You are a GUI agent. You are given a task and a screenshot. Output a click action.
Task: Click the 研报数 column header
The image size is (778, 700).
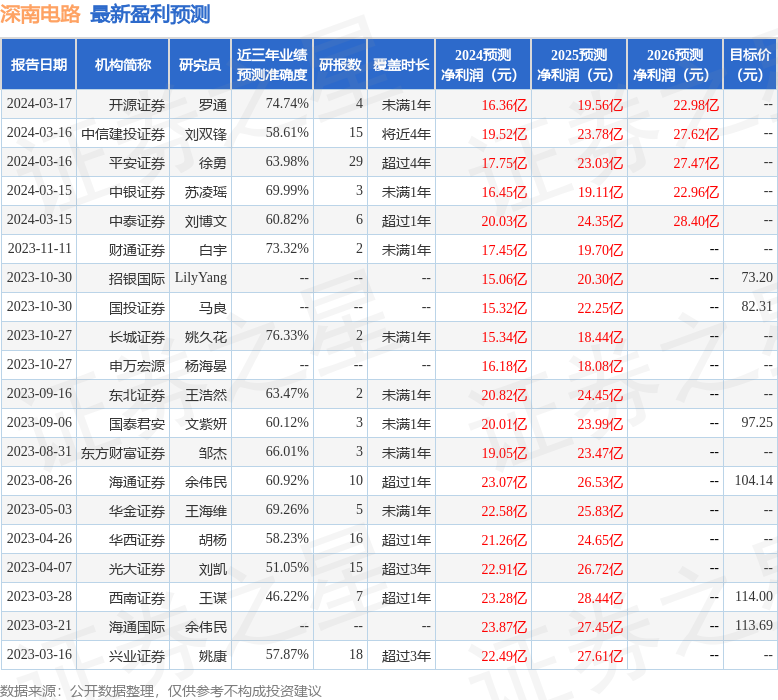point(340,64)
